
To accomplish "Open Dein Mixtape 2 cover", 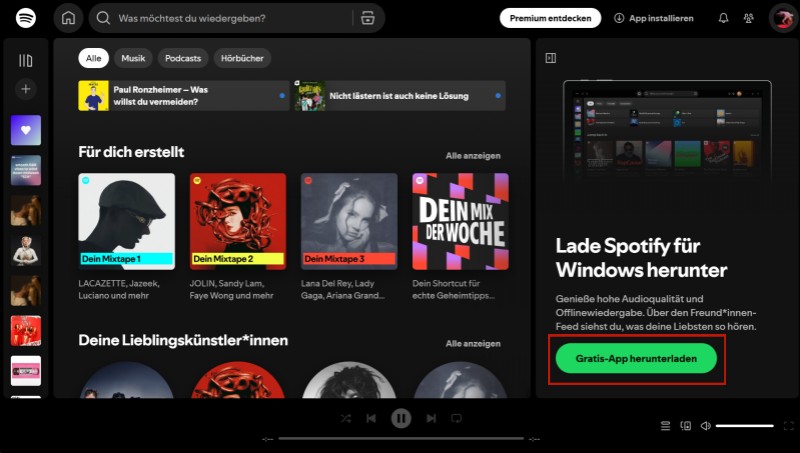I will (238, 221).
